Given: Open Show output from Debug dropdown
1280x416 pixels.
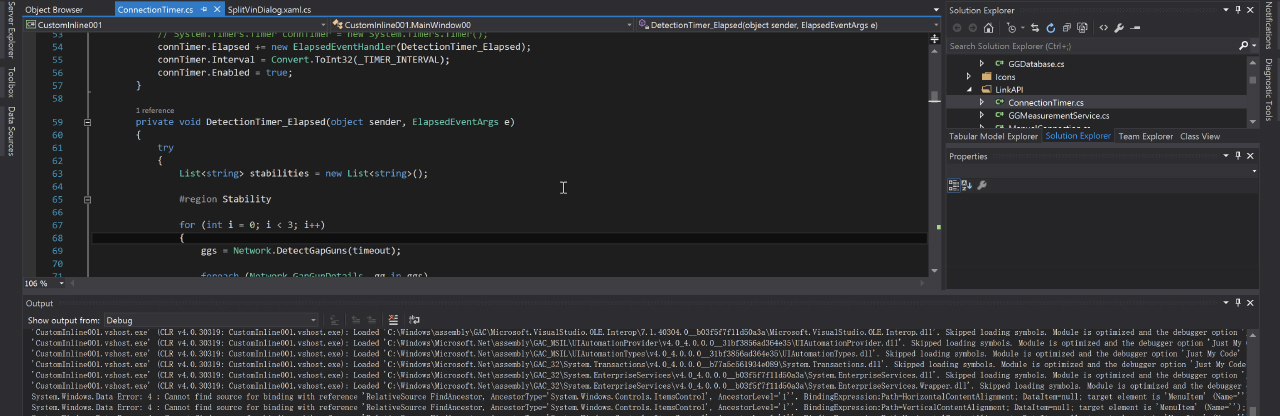Looking at the screenshot, I should (212, 320).
